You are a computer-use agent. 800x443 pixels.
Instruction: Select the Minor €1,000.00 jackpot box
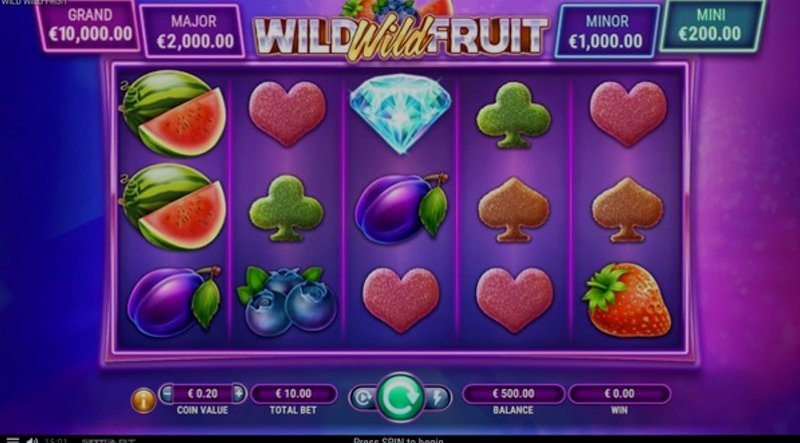pos(607,31)
